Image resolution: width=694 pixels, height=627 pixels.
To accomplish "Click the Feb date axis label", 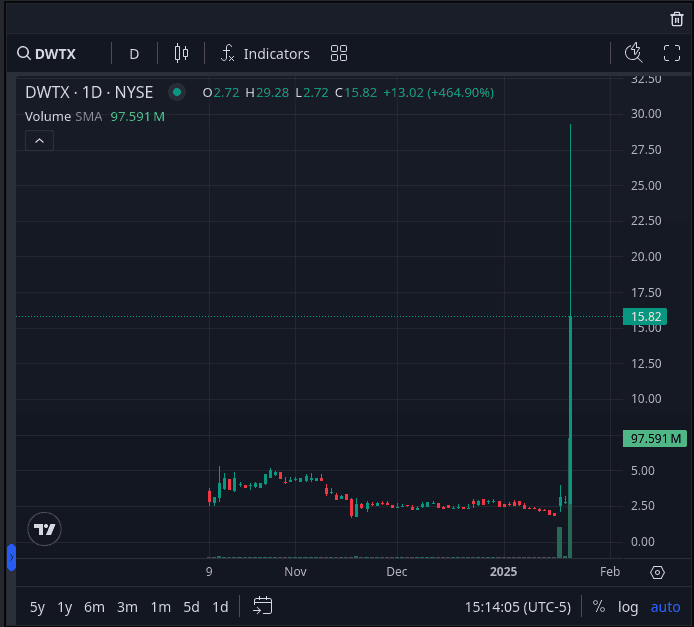I will click(x=610, y=572).
